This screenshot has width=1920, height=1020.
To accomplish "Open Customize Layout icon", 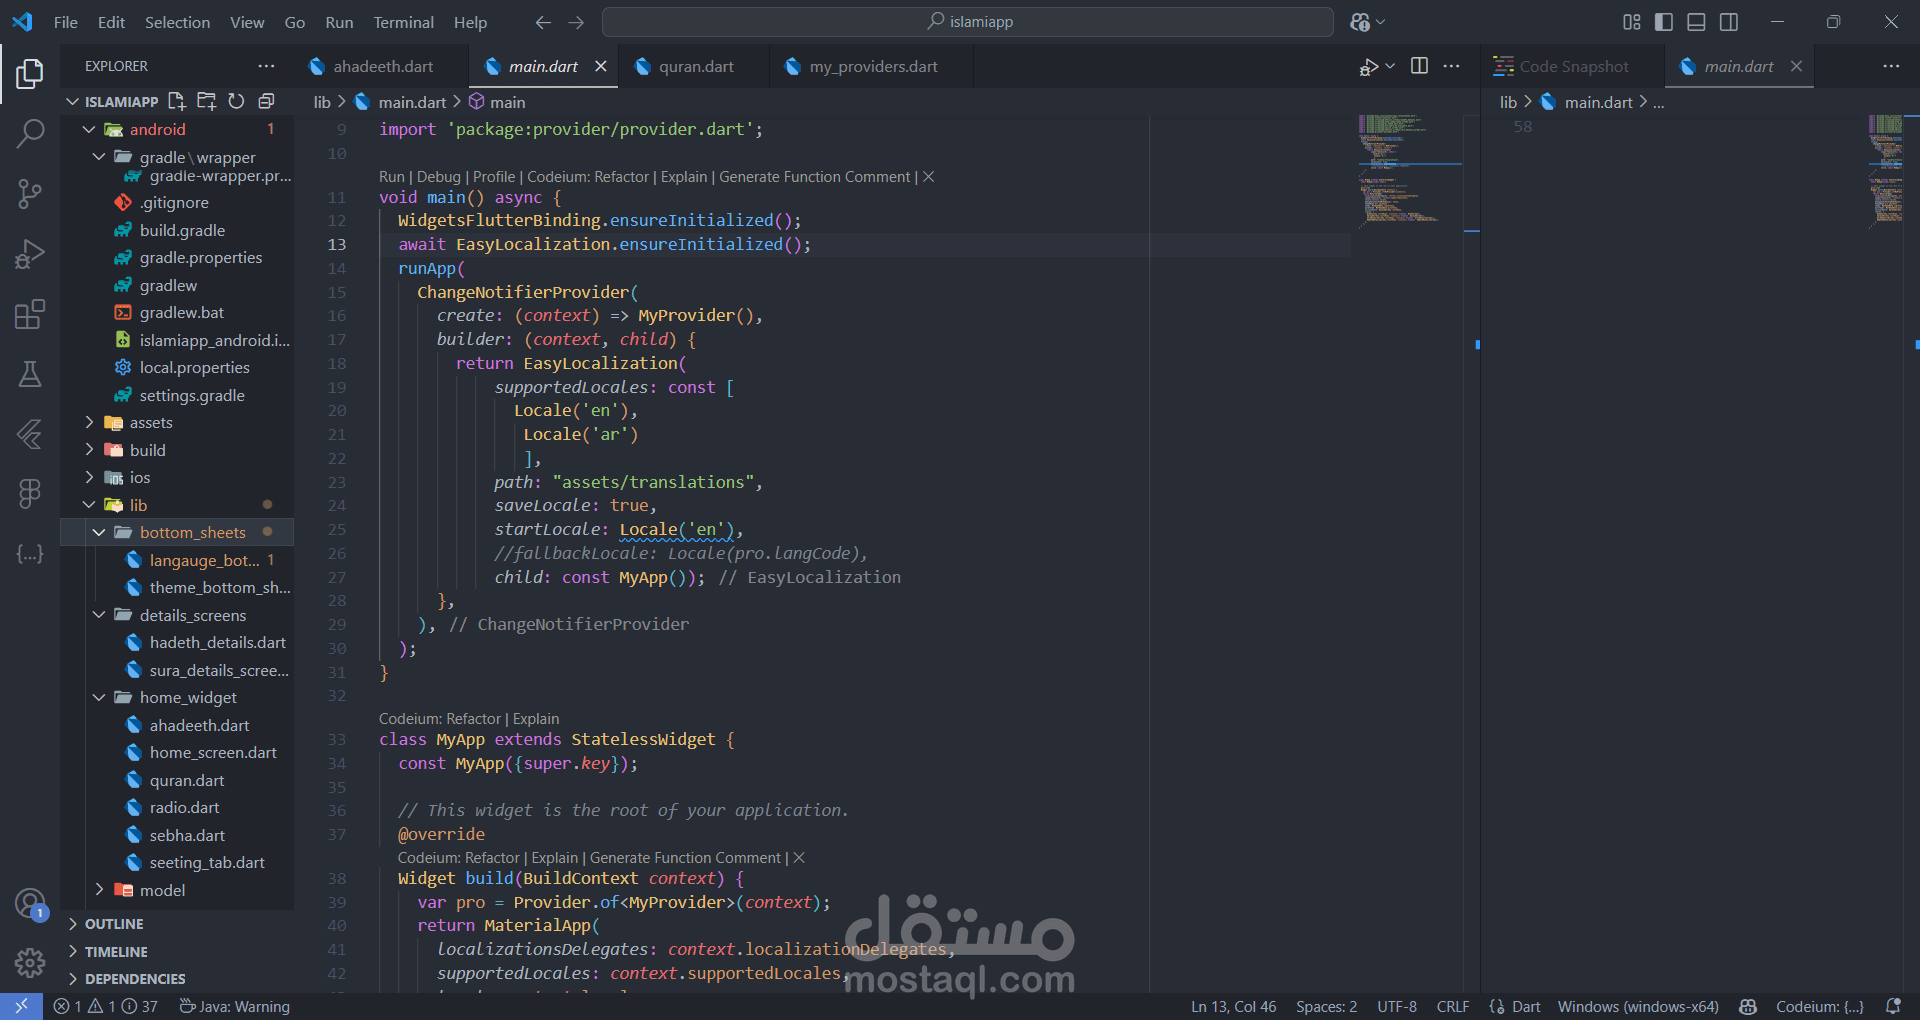I will click(x=1632, y=22).
